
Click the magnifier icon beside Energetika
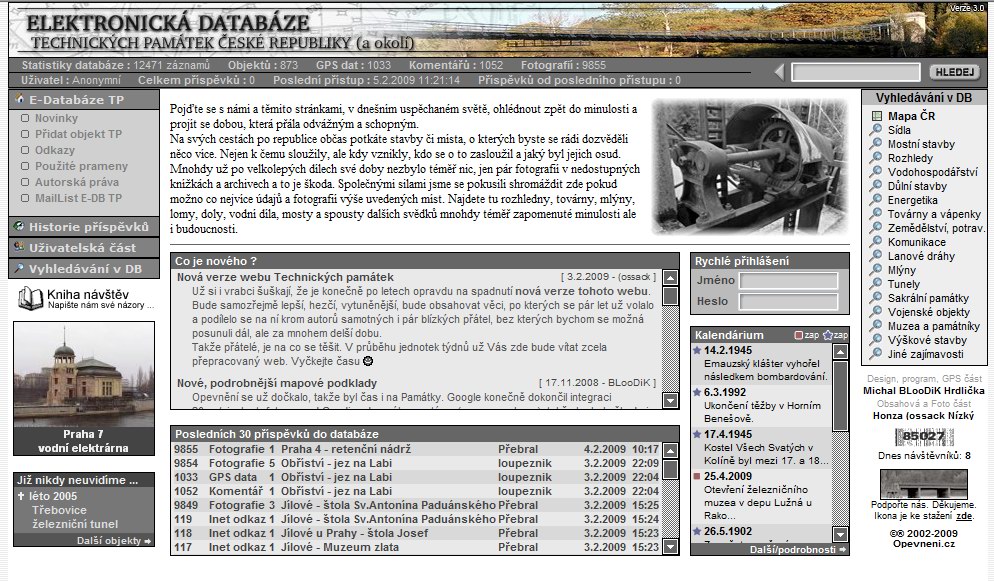876,200
